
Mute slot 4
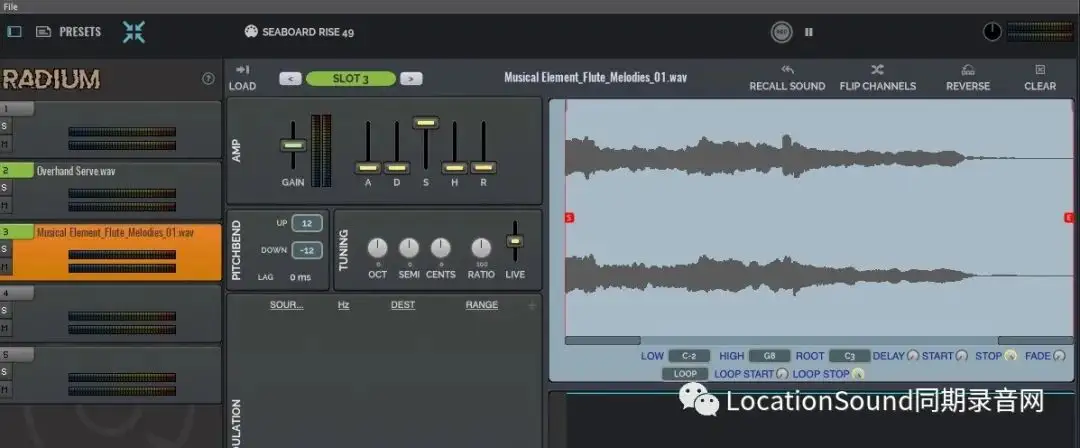(x=5, y=329)
